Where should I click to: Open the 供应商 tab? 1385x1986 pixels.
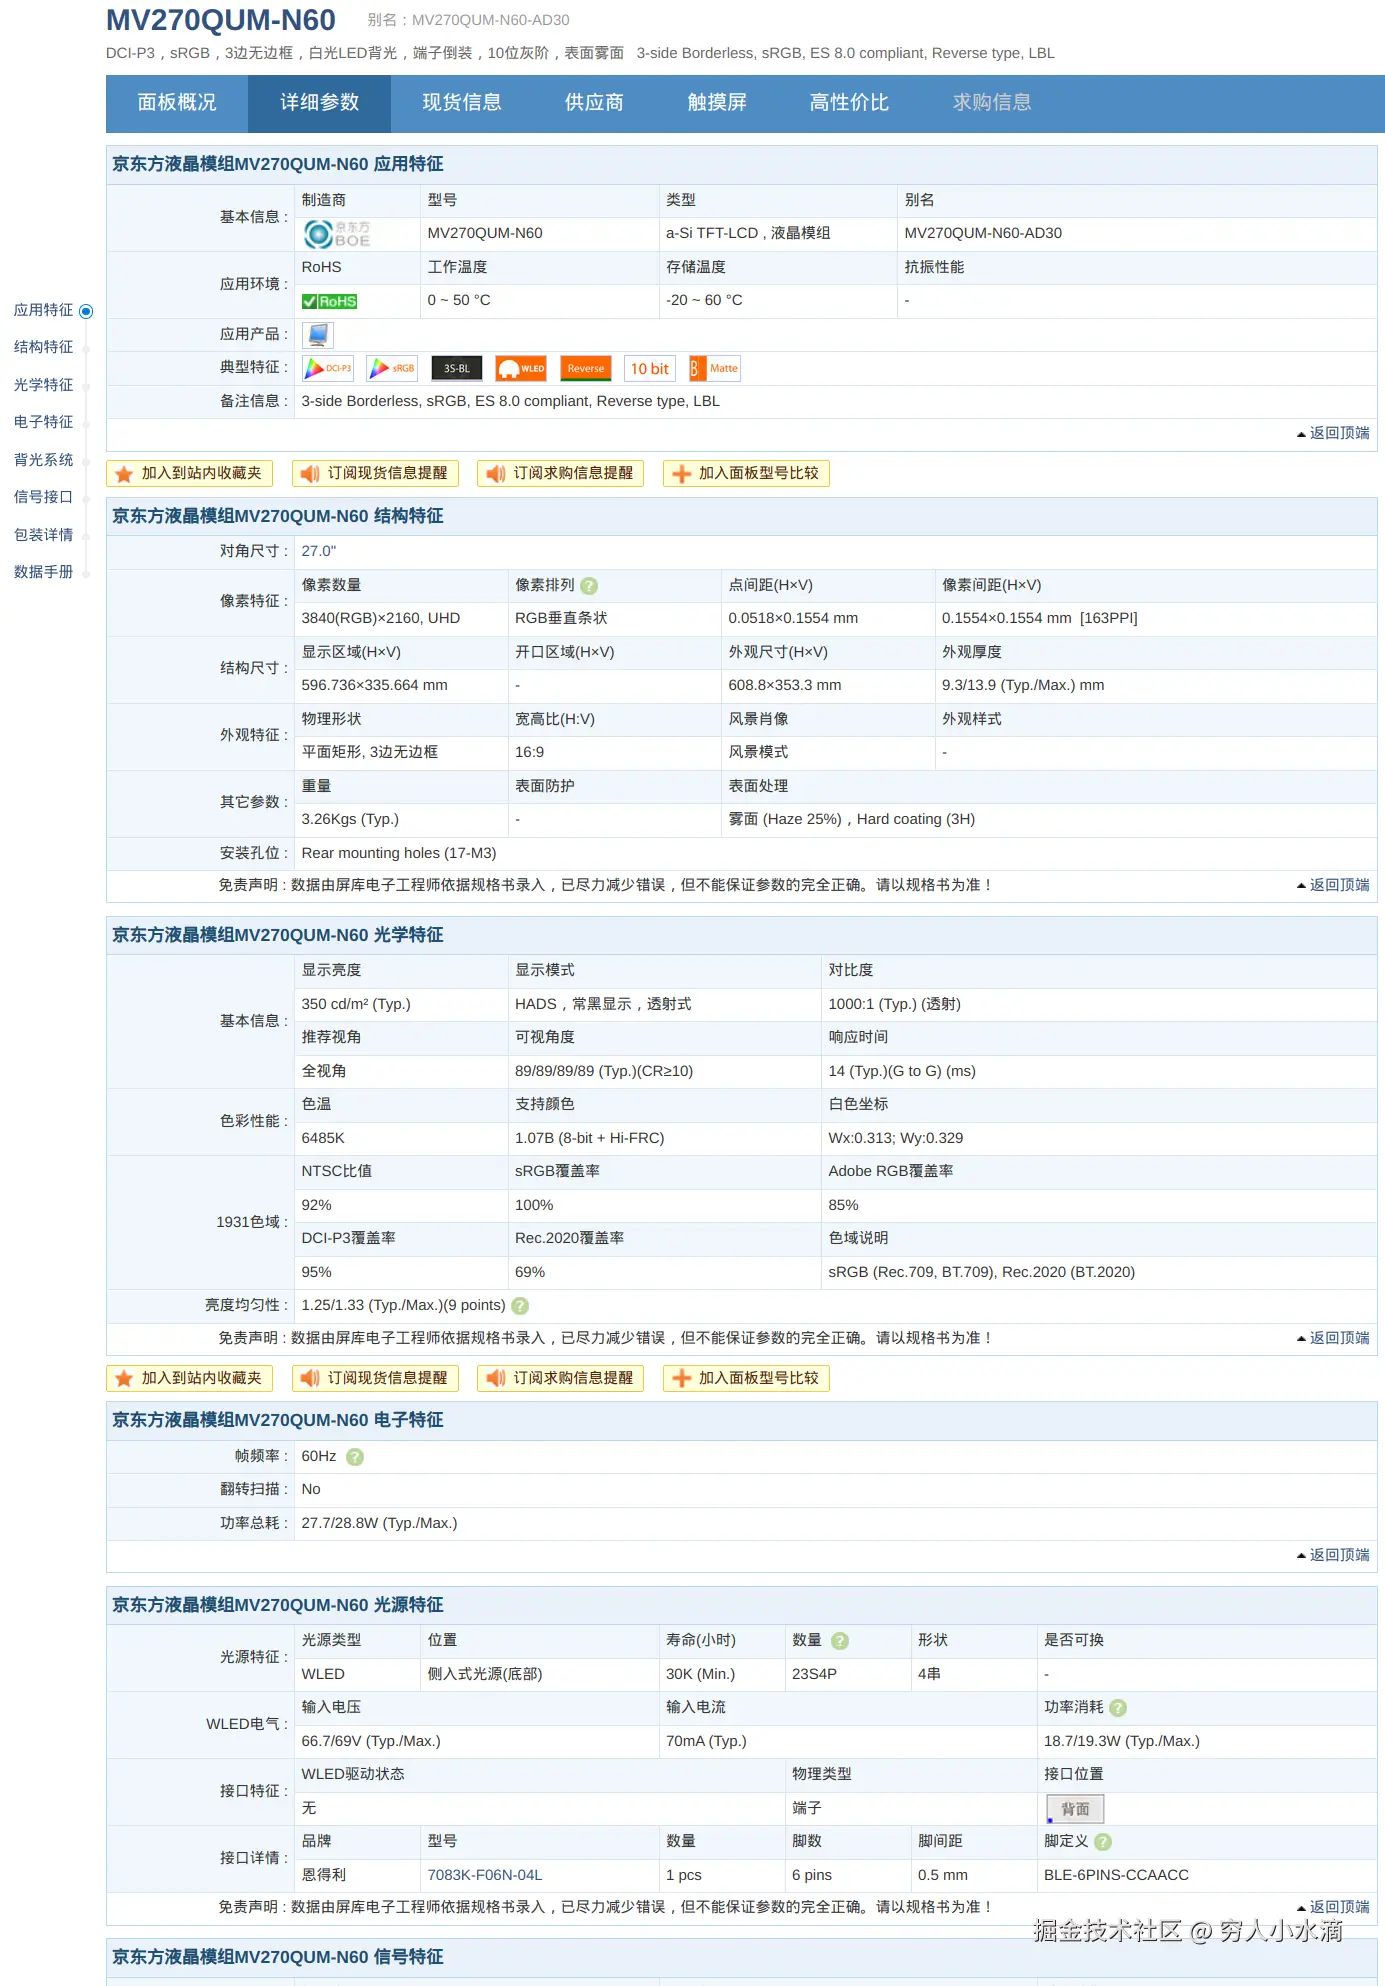tap(594, 103)
